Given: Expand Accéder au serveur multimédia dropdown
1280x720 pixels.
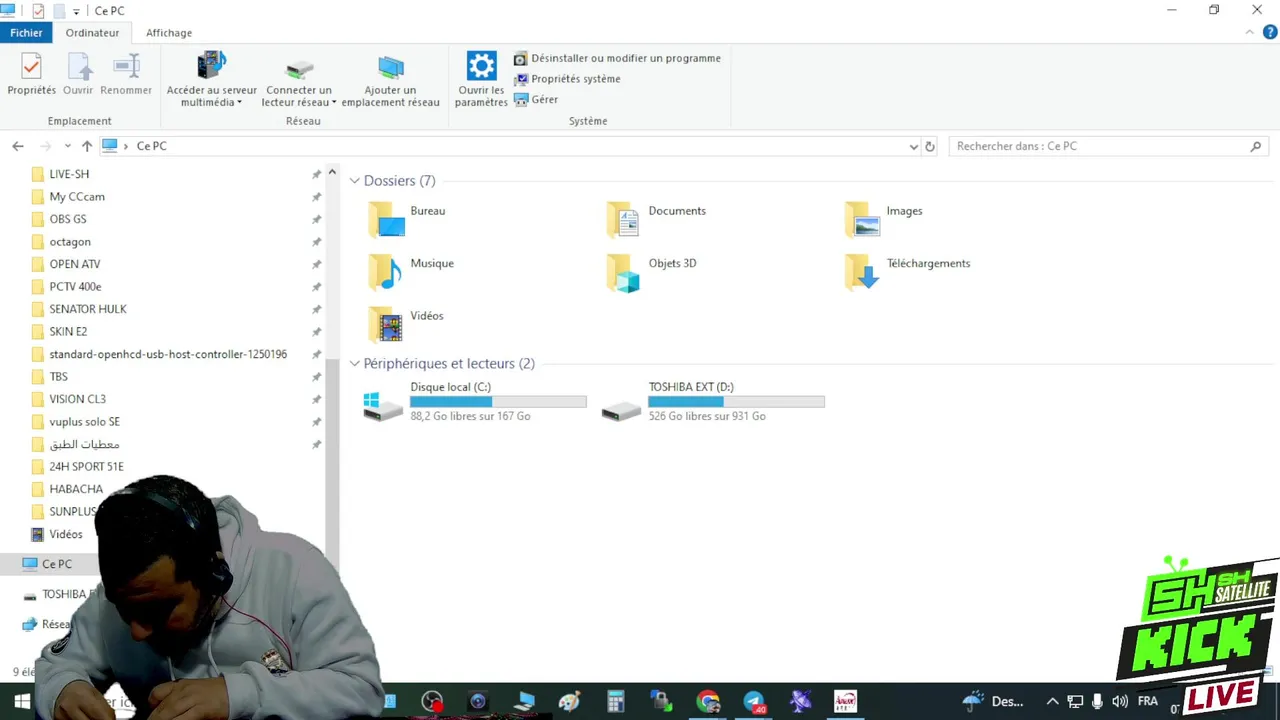Looking at the screenshot, I should [x=239, y=103].
